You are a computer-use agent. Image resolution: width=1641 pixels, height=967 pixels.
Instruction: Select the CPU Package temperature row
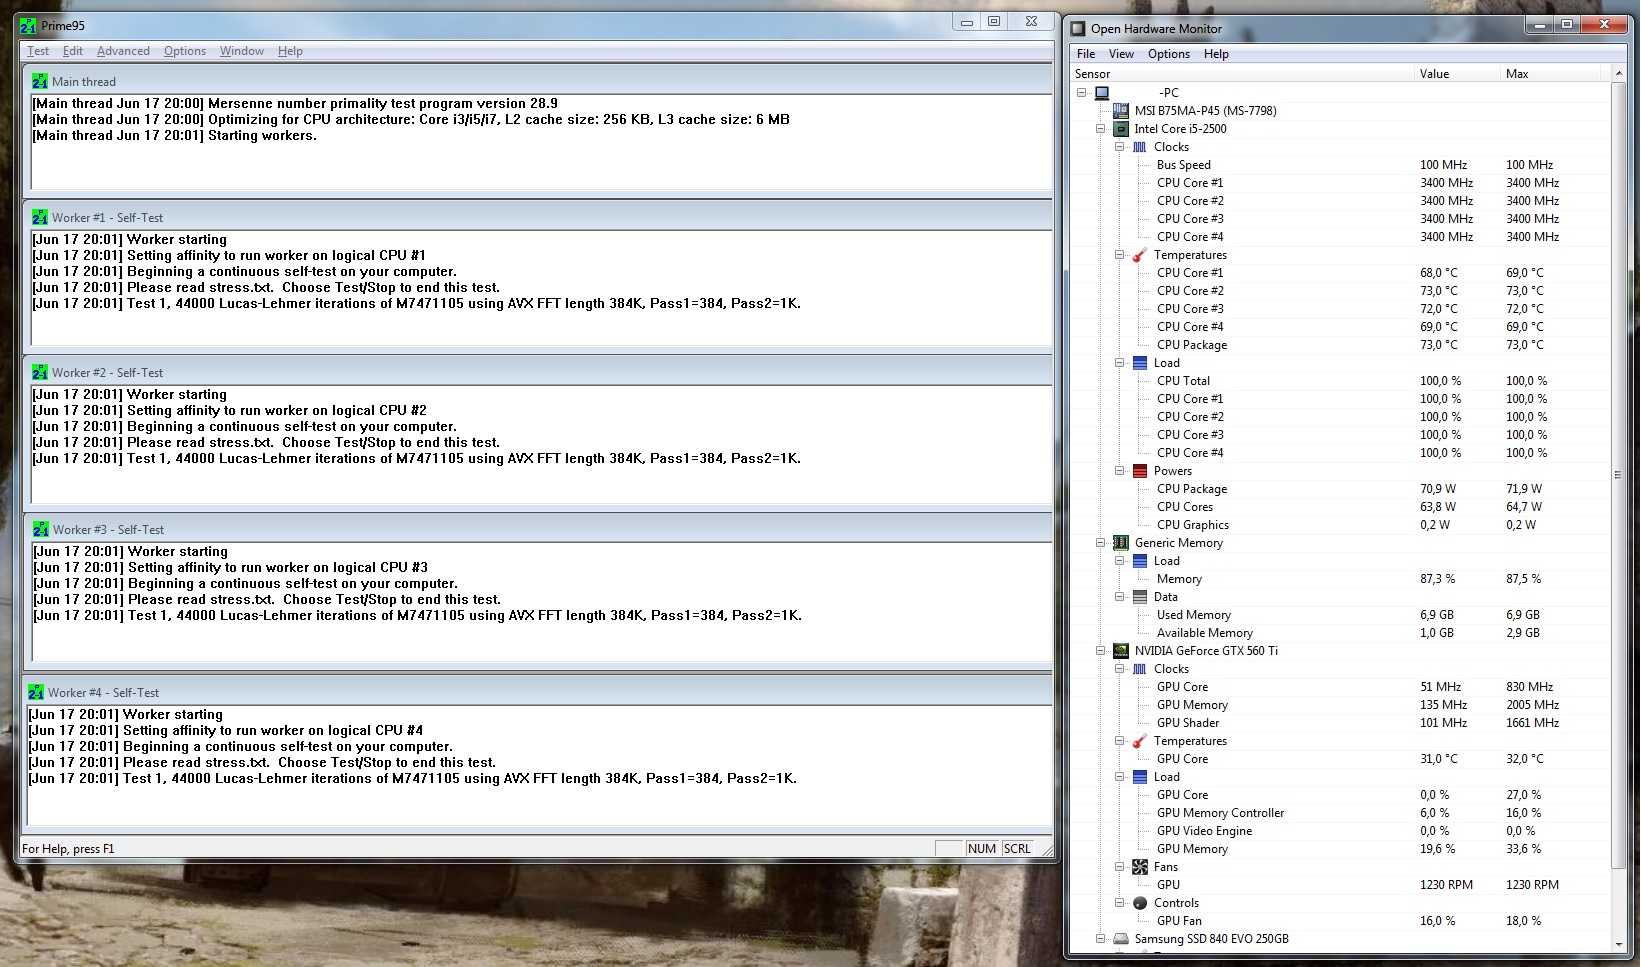pos(1340,345)
